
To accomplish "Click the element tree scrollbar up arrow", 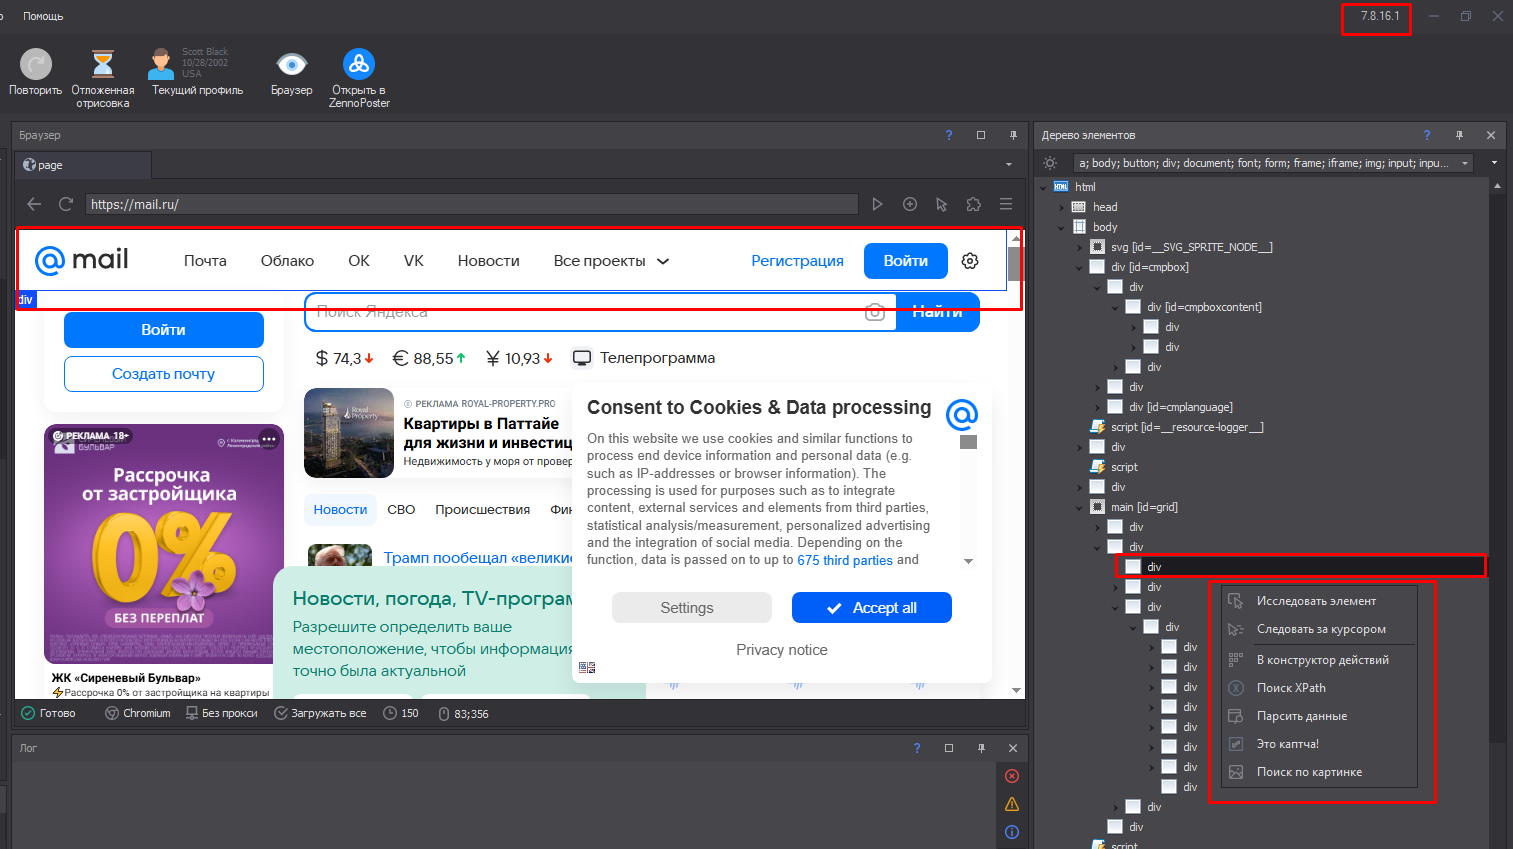I will 1497,186.
